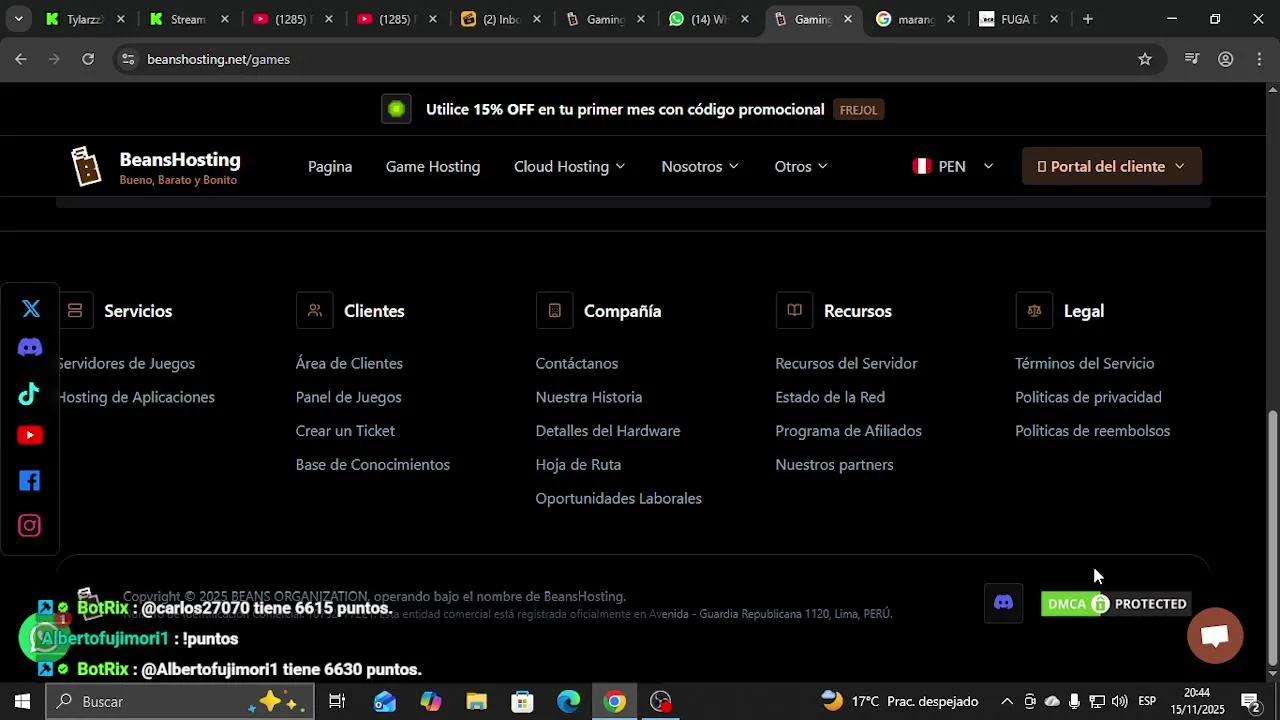Open the PEN currency selector
Screen dimensions: 1280x720
[953, 167]
